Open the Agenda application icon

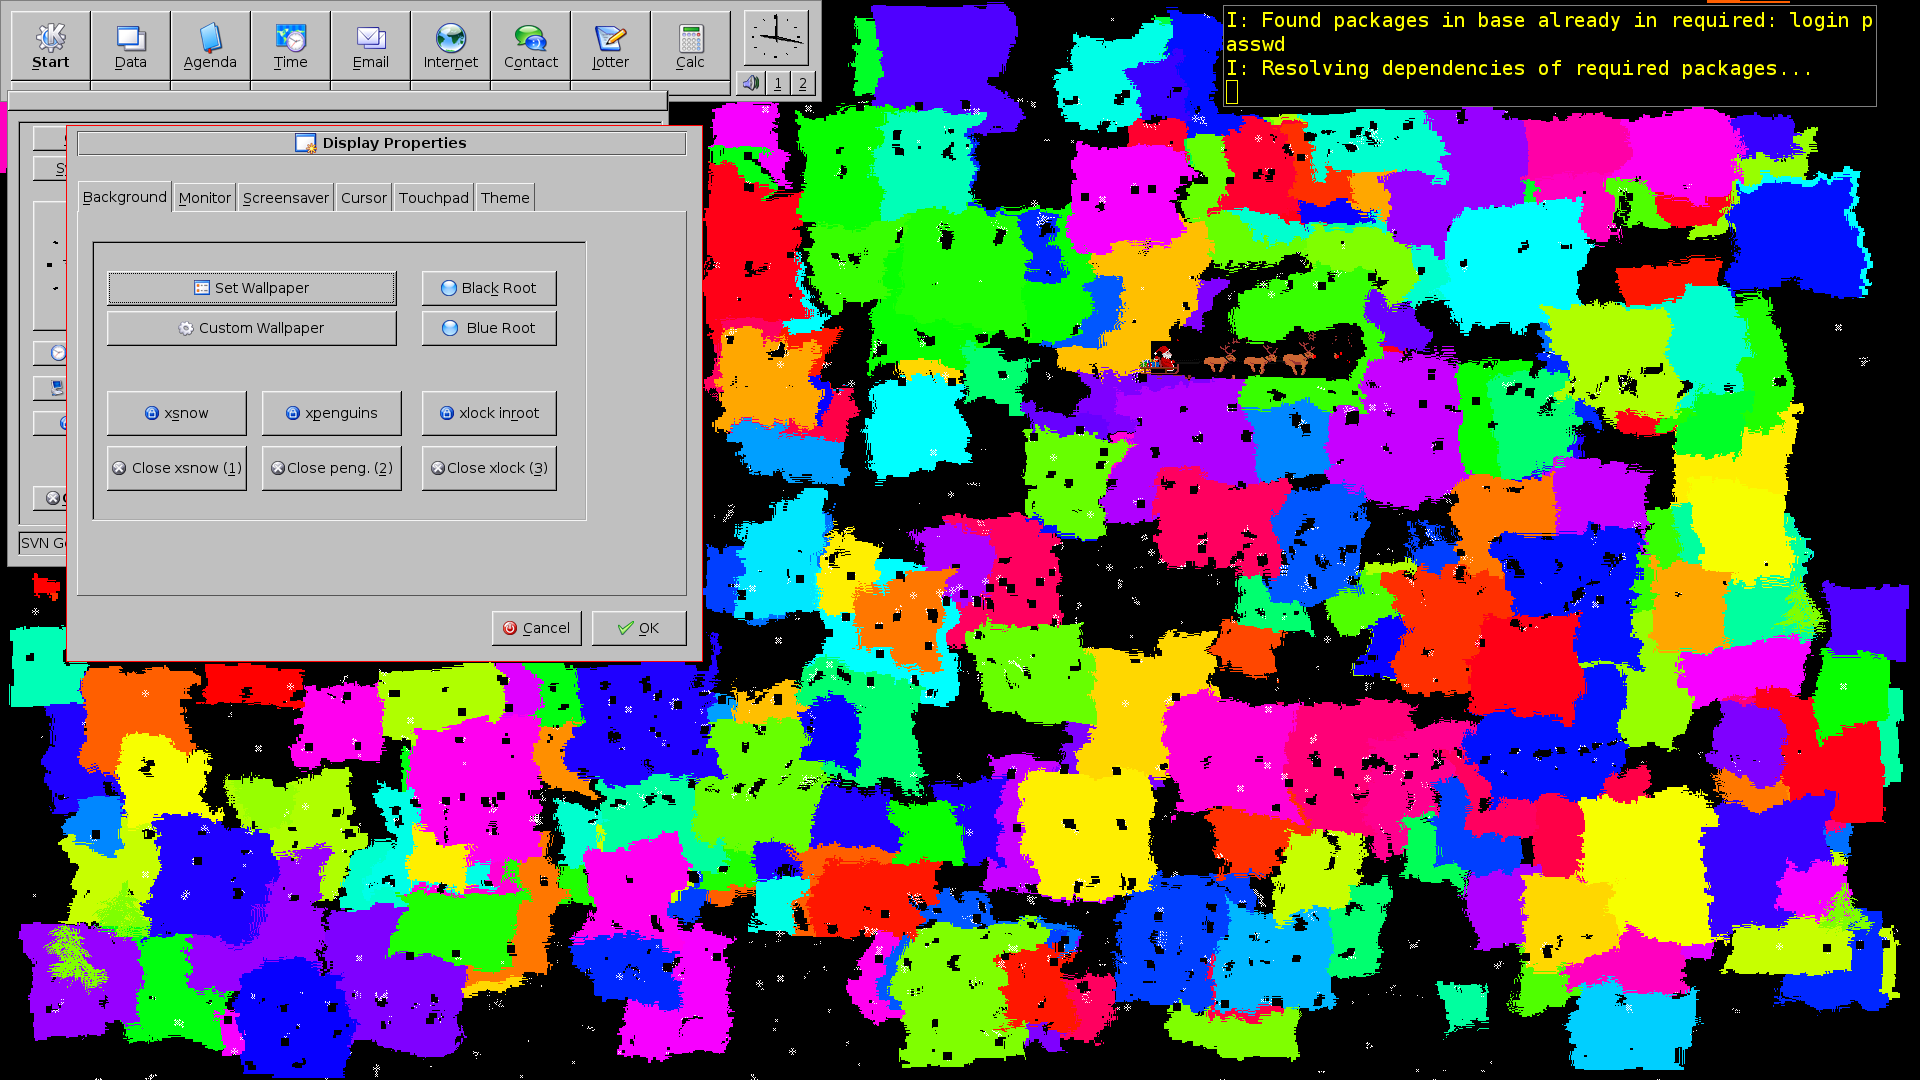tap(210, 46)
